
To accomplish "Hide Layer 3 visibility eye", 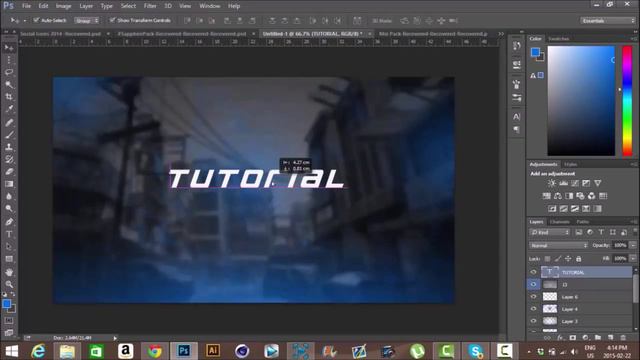I will (533, 321).
